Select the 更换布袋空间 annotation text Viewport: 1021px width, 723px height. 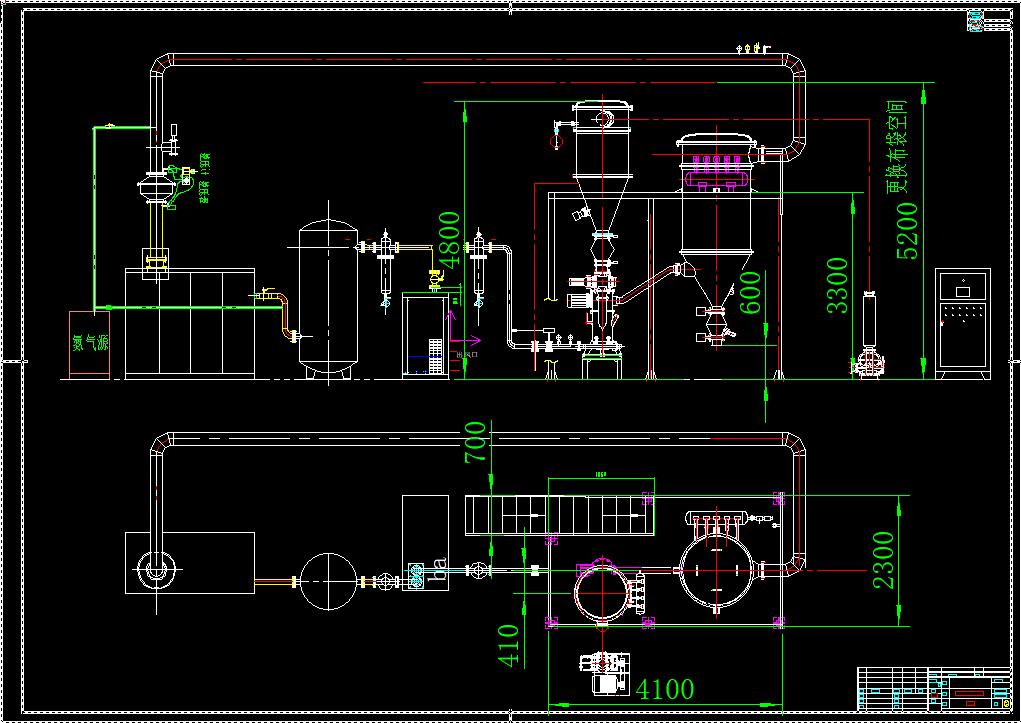click(x=897, y=145)
